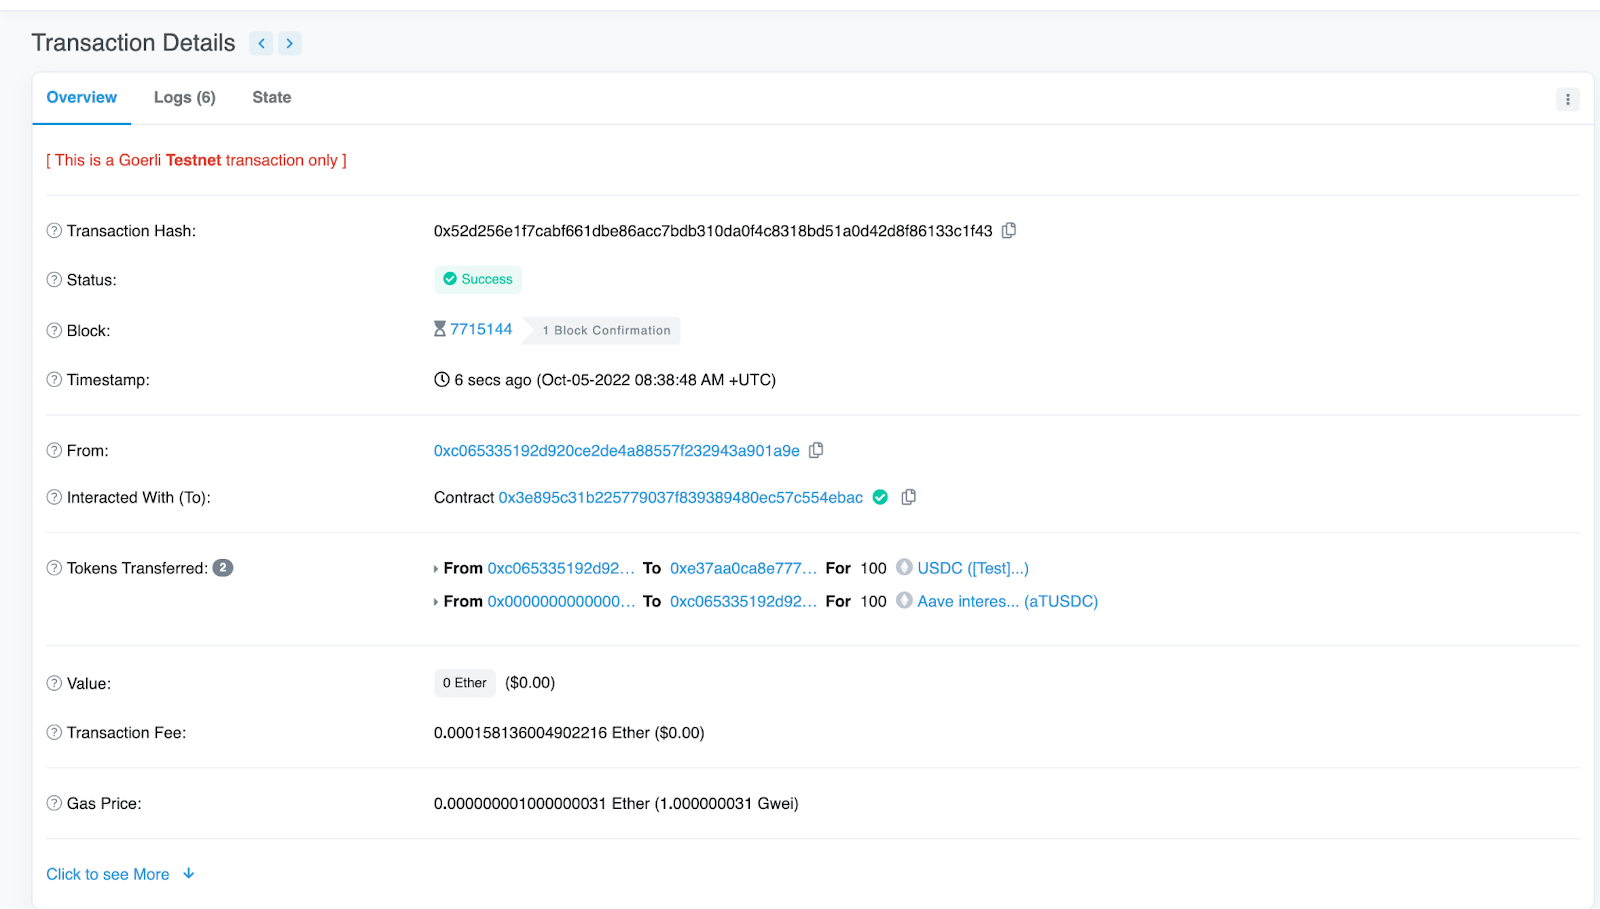The height and width of the screenshot is (909, 1600).
Task: Open recipient 0xe37aa0ca8e777… address
Action: 744,568
